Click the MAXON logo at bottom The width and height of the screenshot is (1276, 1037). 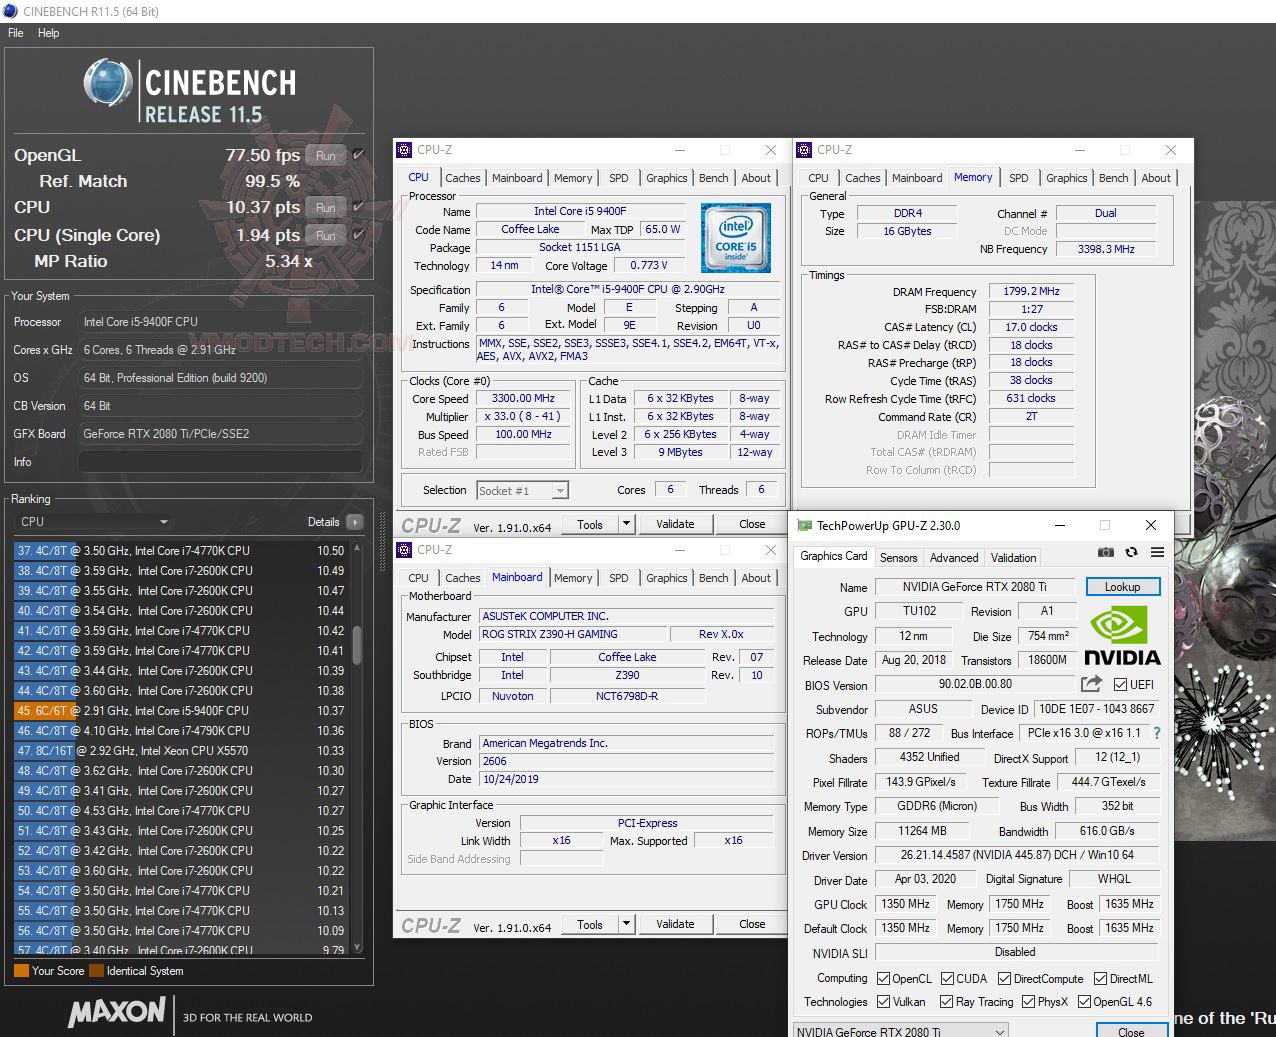coord(116,1012)
